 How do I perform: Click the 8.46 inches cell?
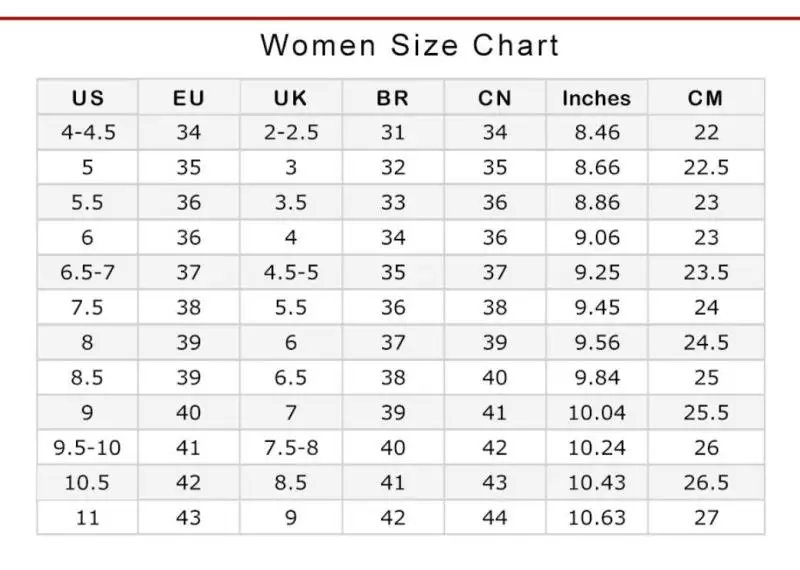(597, 132)
